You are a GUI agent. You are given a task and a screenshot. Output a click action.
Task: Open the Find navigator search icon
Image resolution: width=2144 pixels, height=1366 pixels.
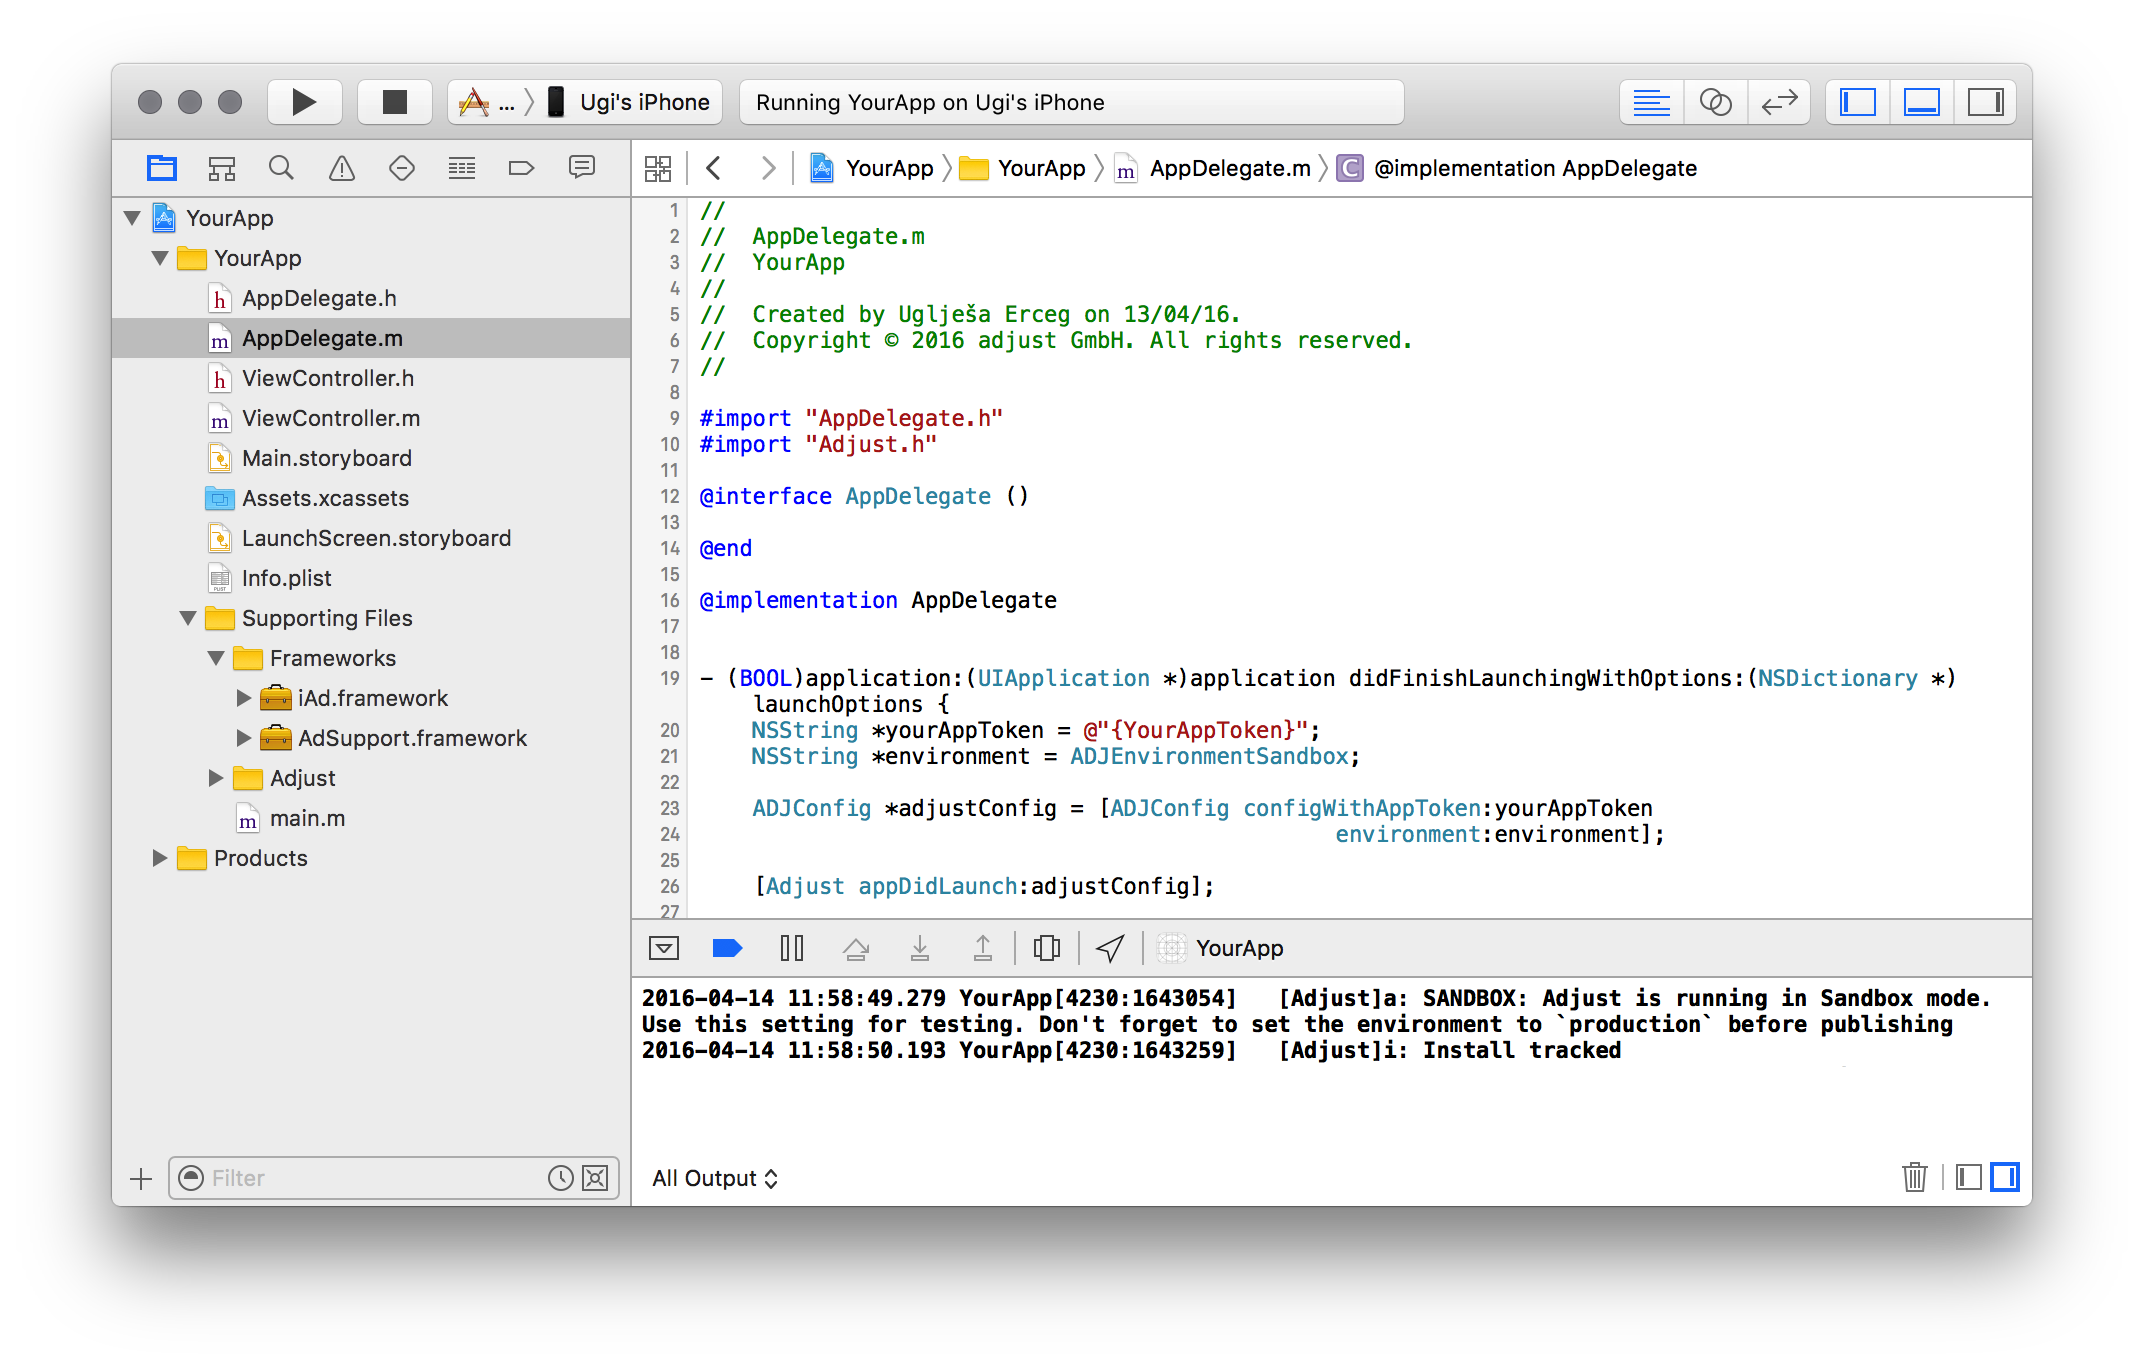click(281, 168)
